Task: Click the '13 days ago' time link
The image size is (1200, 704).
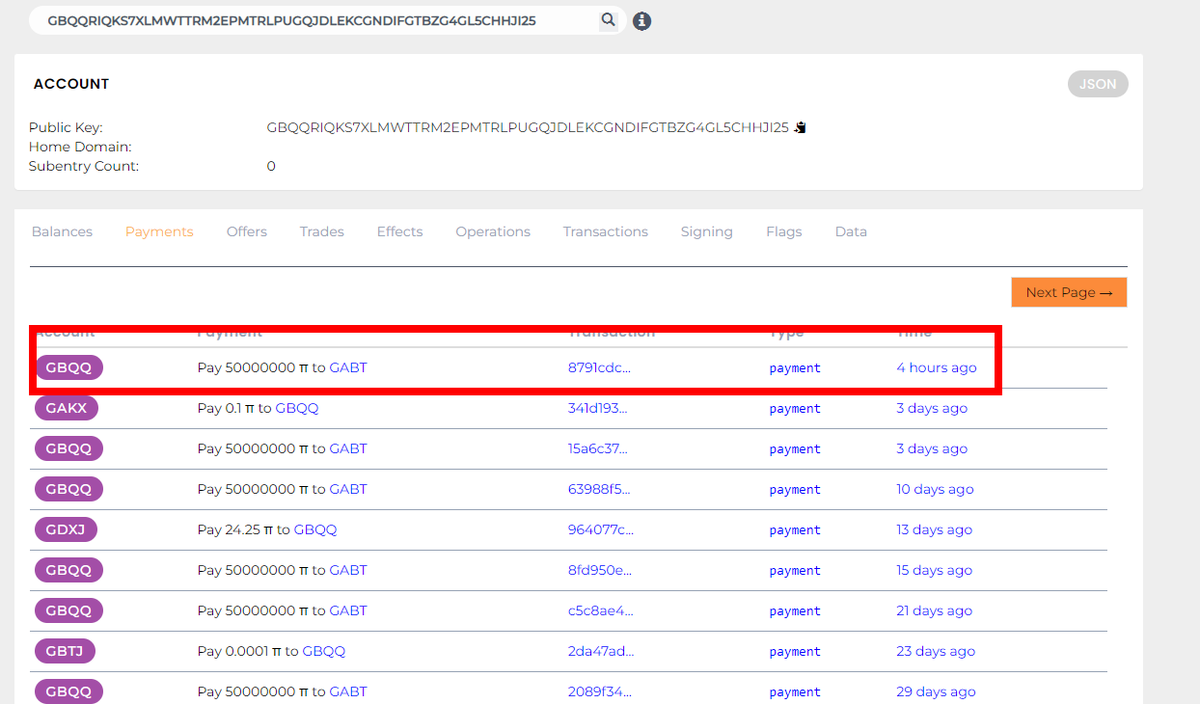Action: (934, 530)
